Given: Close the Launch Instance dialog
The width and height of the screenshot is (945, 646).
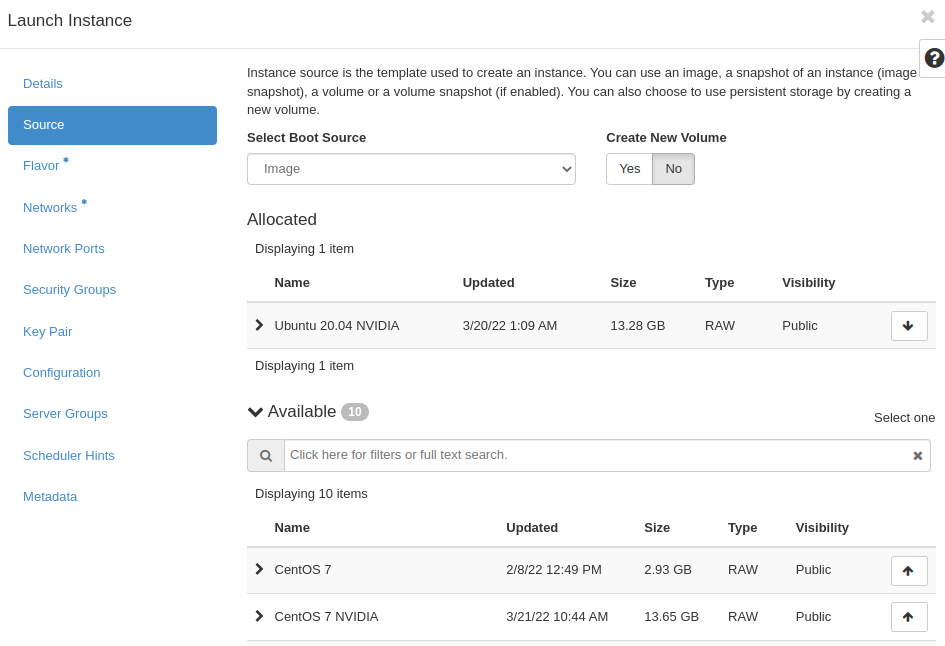Looking at the screenshot, I should click(927, 17).
